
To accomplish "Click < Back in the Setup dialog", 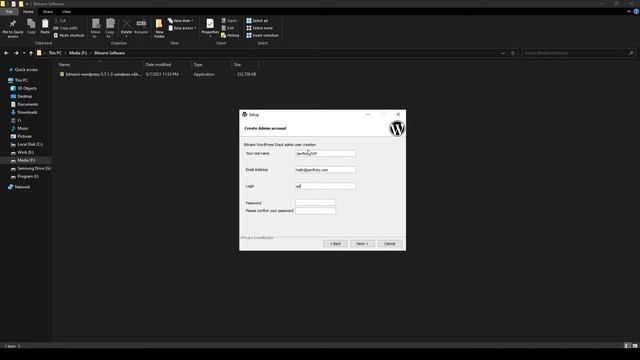I will (x=336, y=244).
